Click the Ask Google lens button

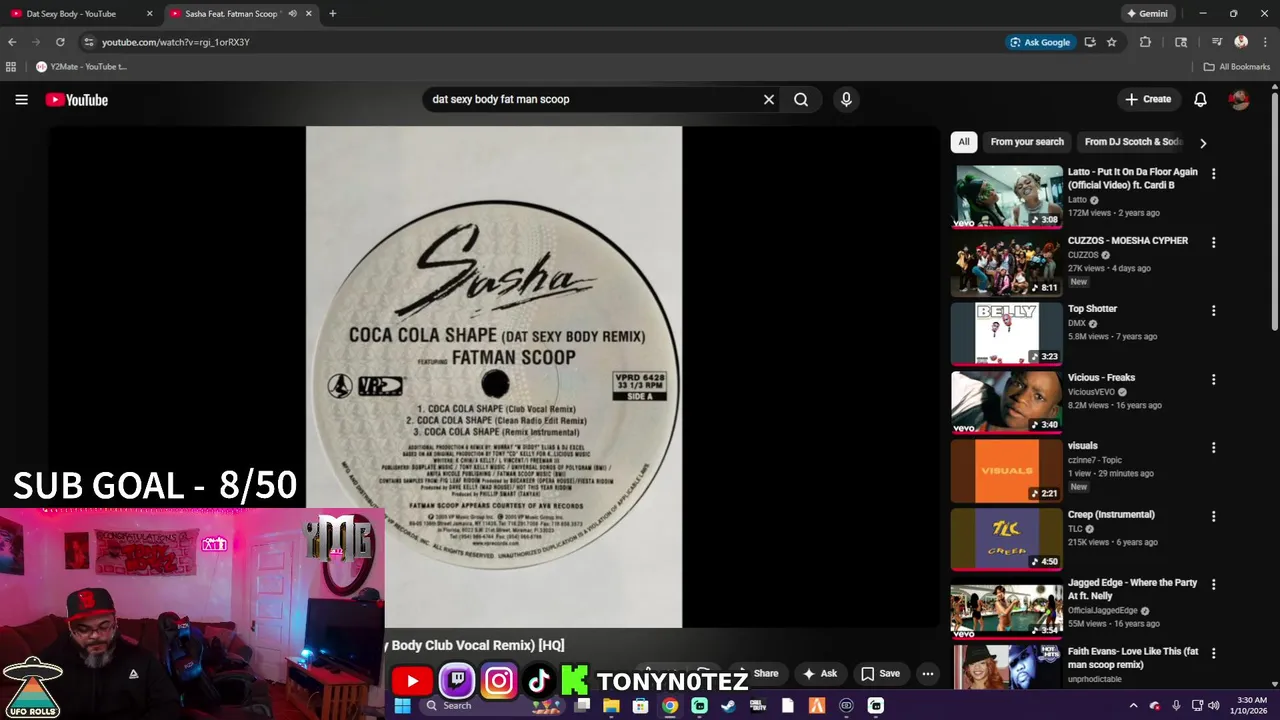1040,42
